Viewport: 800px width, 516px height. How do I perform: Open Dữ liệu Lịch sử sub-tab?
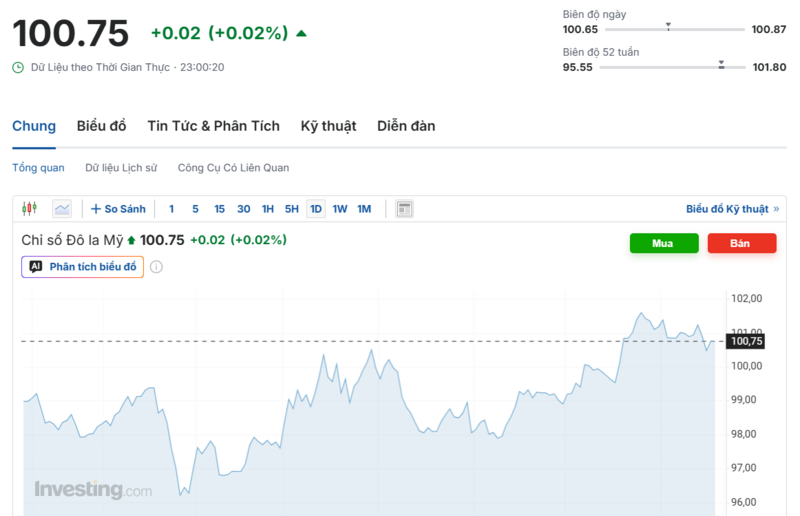click(121, 168)
